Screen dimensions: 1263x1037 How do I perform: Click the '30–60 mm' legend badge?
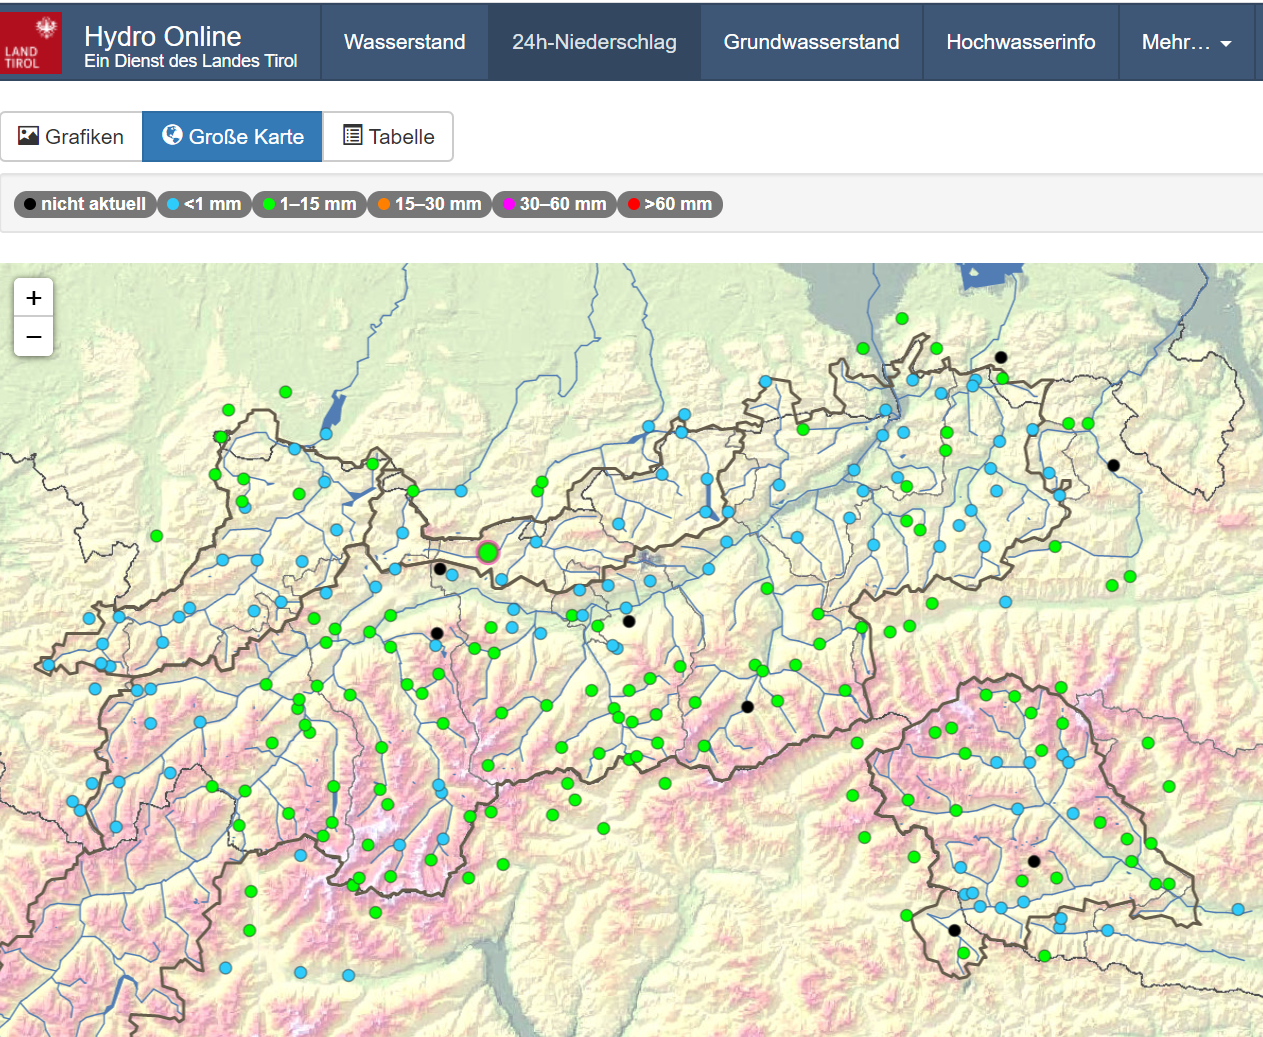(x=554, y=204)
